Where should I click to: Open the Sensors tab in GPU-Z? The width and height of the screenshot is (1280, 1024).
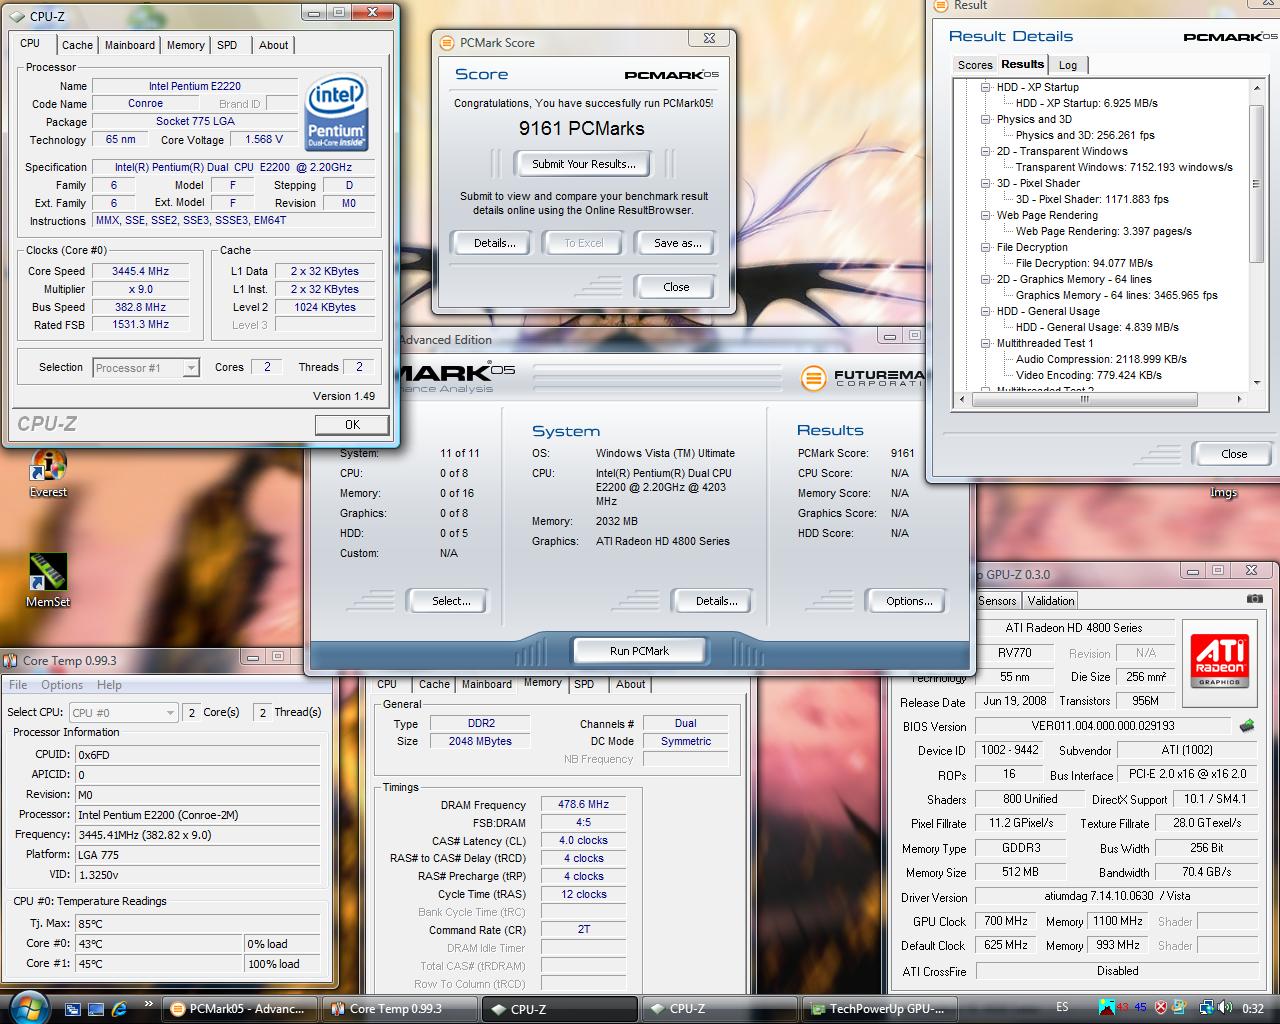(x=997, y=601)
